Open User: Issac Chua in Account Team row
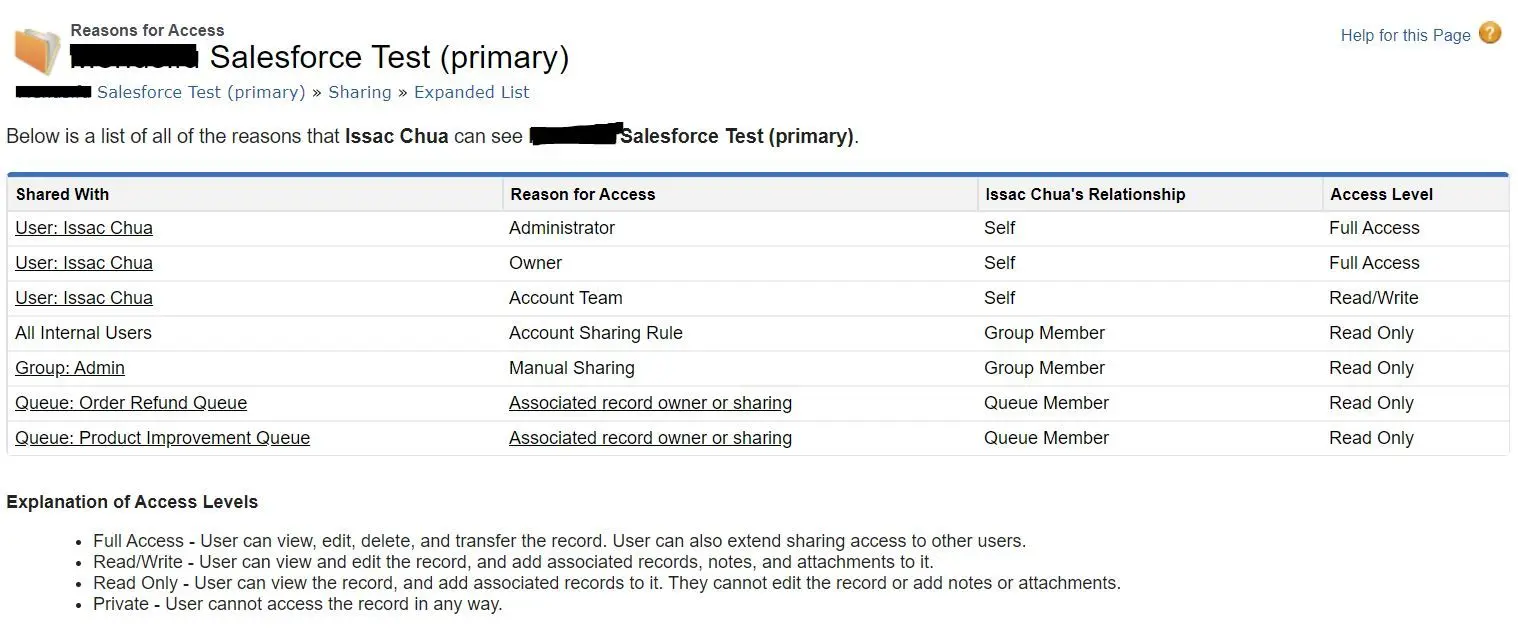 tap(84, 298)
